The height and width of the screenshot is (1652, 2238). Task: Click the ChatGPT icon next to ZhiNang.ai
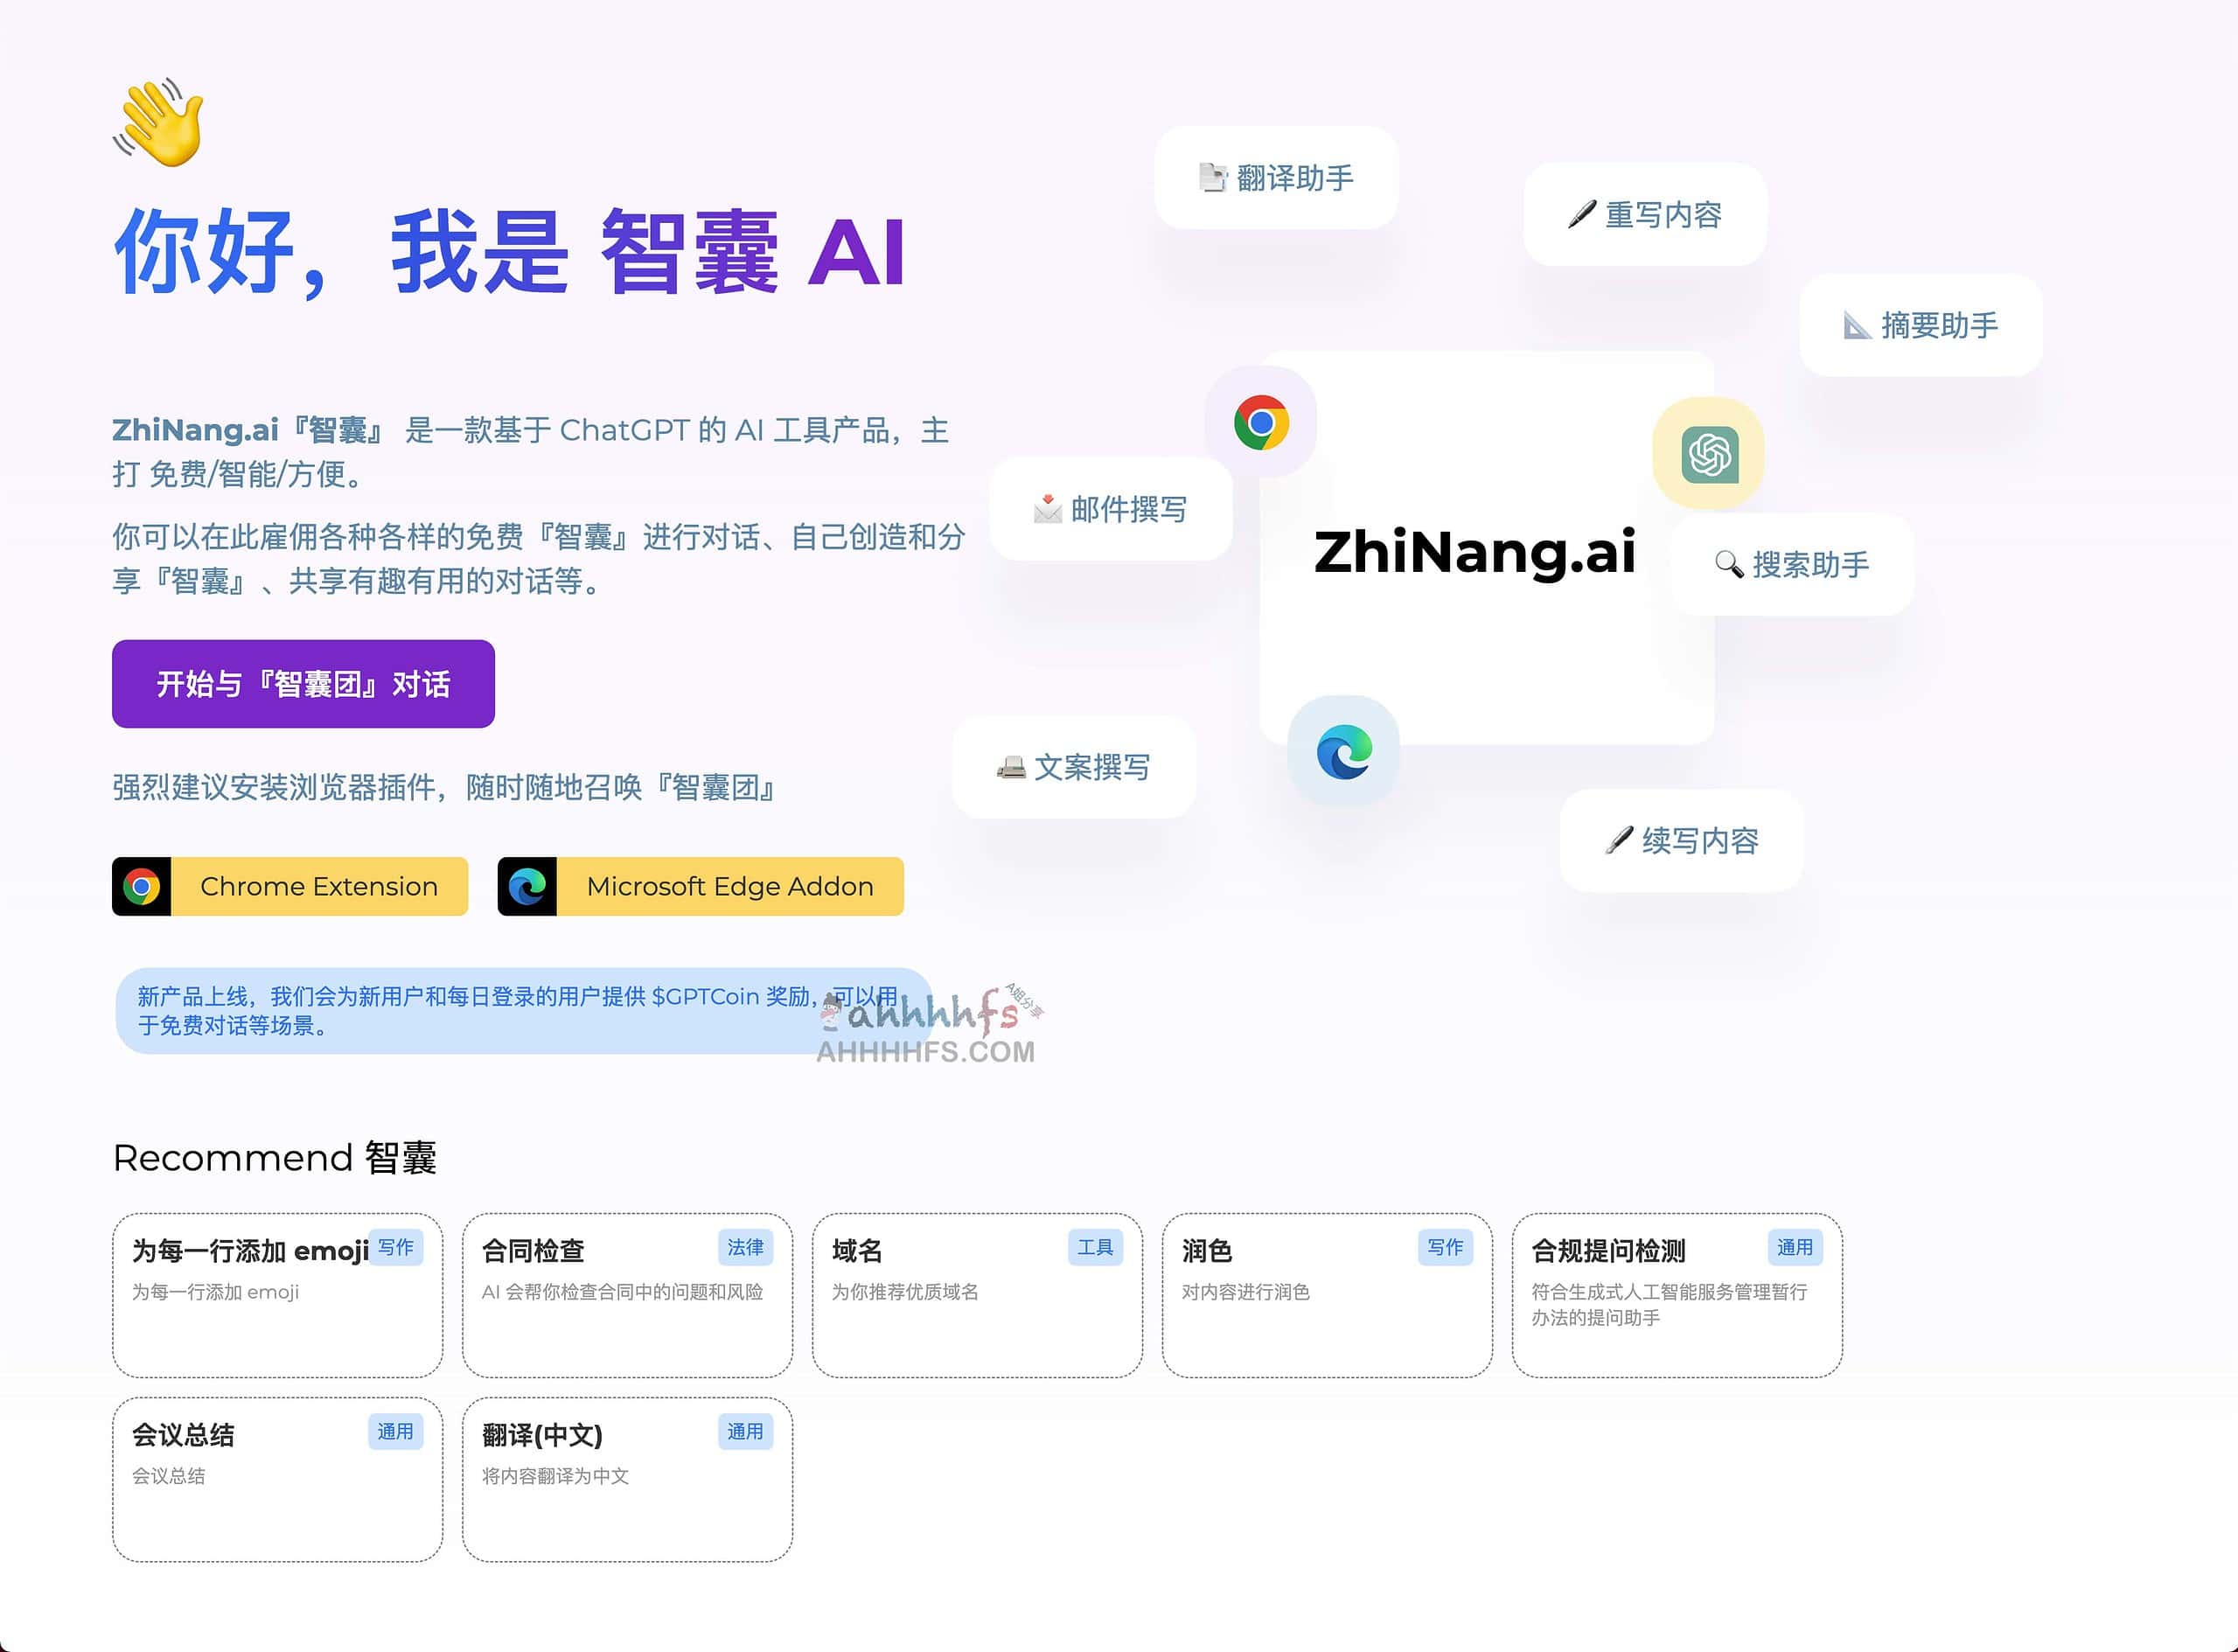click(x=1710, y=453)
